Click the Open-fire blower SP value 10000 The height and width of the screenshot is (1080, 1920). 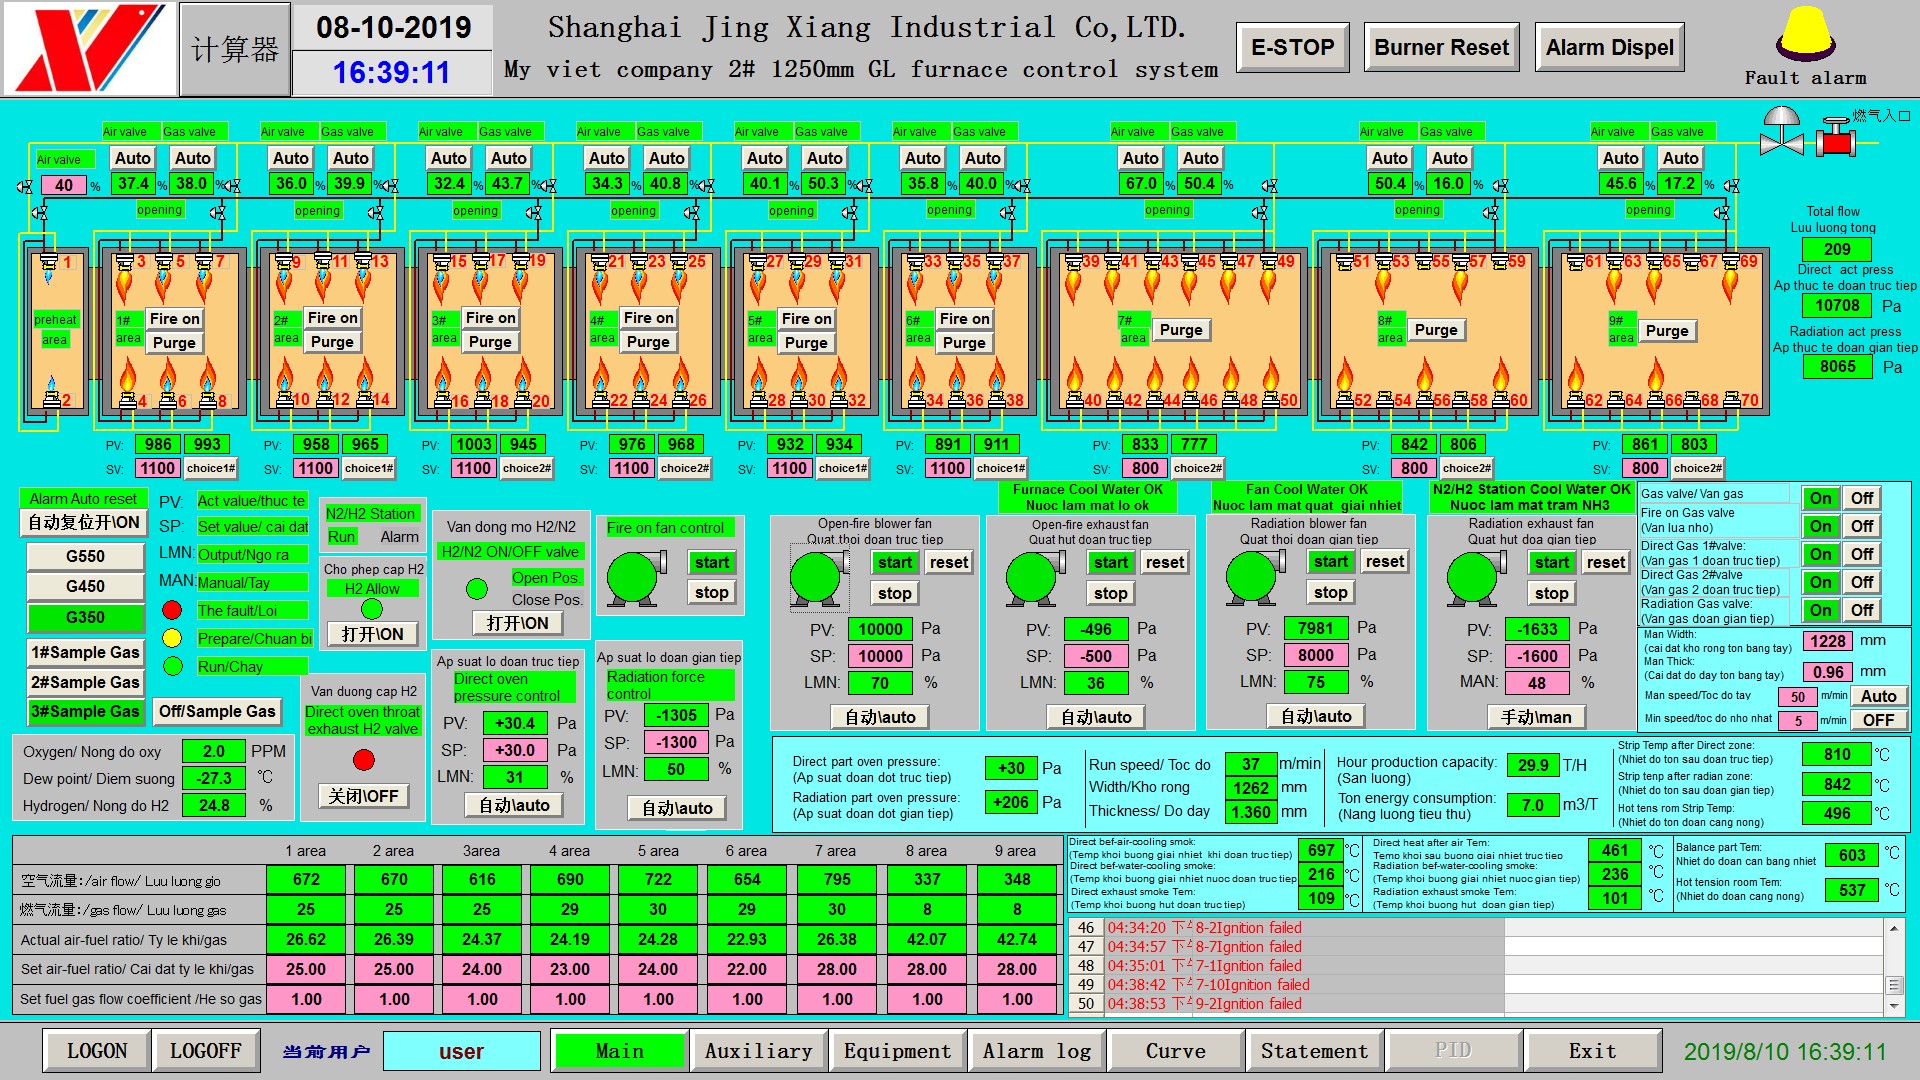pos(880,656)
